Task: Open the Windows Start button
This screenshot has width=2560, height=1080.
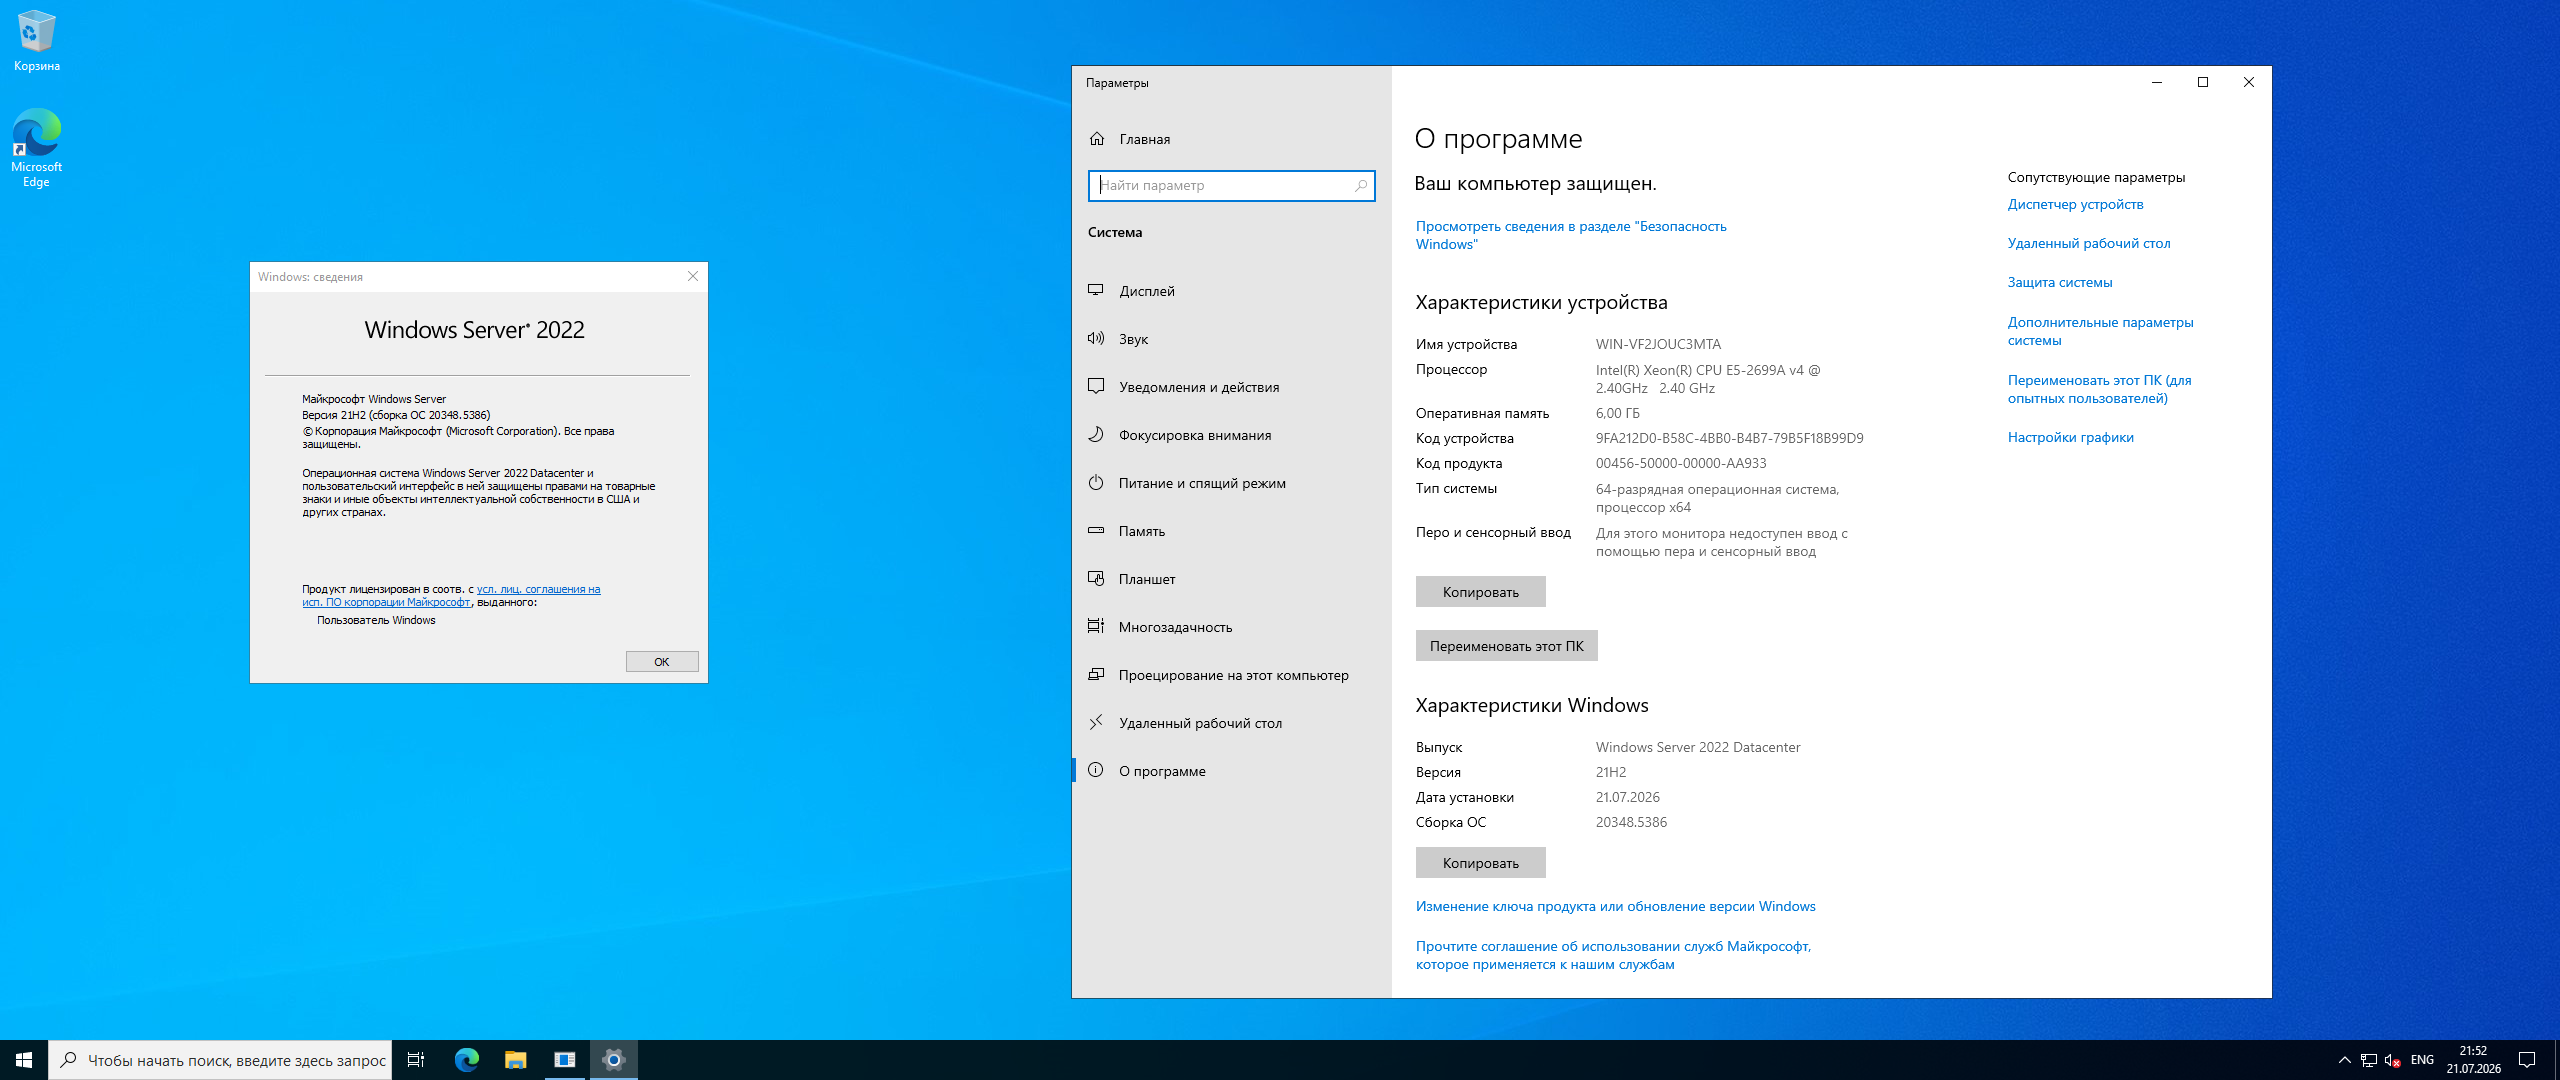Action: [x=24, y=1060]
